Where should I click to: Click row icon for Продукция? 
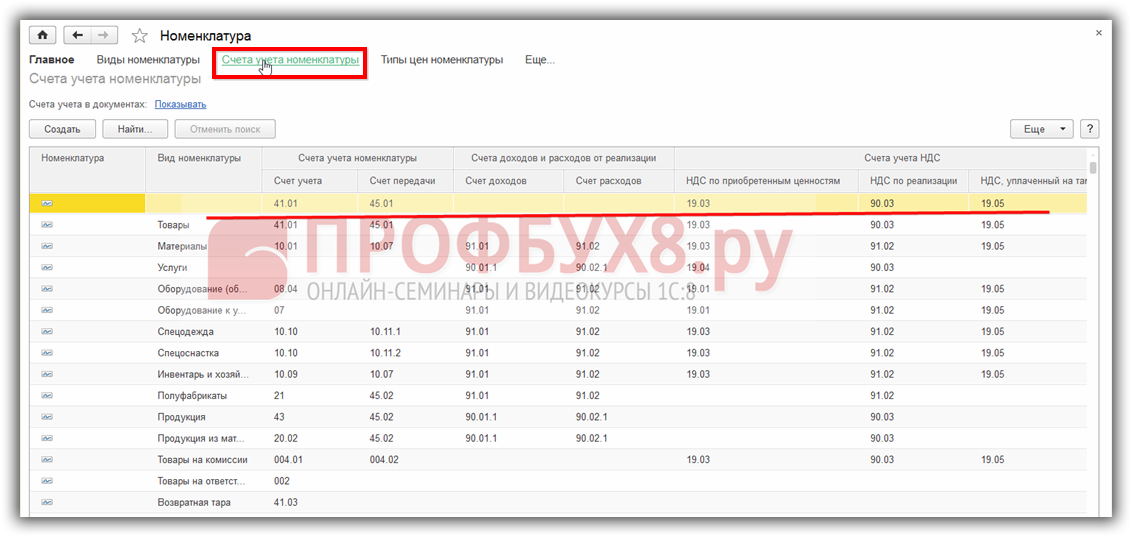pyautogui.click(x=47, y=417)
